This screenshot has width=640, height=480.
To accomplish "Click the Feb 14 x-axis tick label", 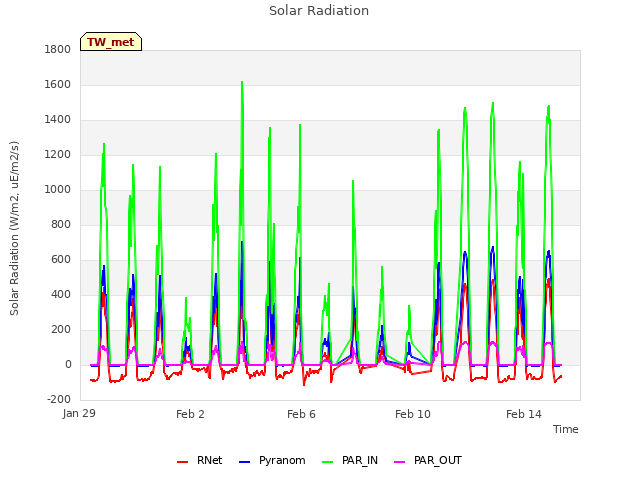I will (524, 414).
